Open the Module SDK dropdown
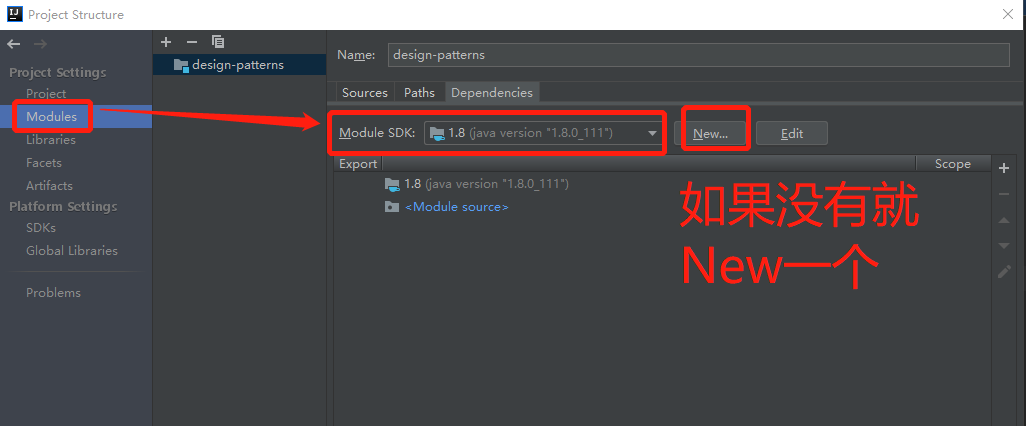Image resolution: width=1026 pixels, height=426 pixels. pos(542,133)
